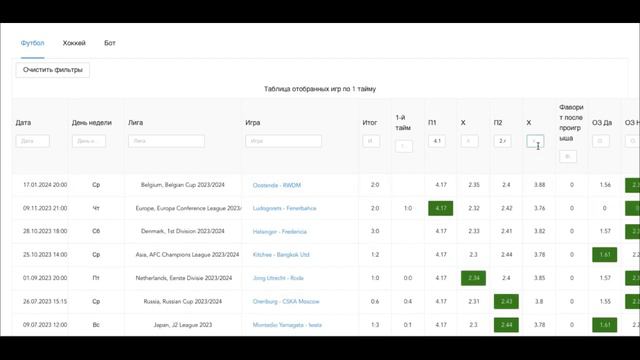Click the green 2.34 cell in Jong Utrecht row
Screen dimensions: 640x360
pyautogui.click(x=473, y=278)
